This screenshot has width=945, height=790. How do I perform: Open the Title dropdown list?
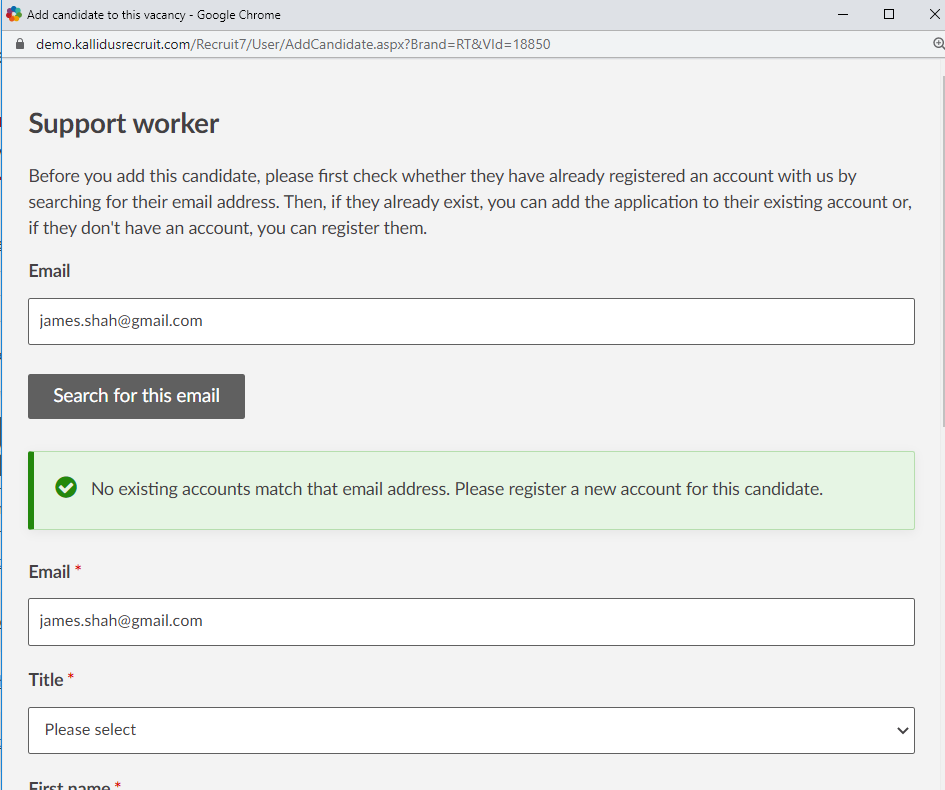pos(471,730)
